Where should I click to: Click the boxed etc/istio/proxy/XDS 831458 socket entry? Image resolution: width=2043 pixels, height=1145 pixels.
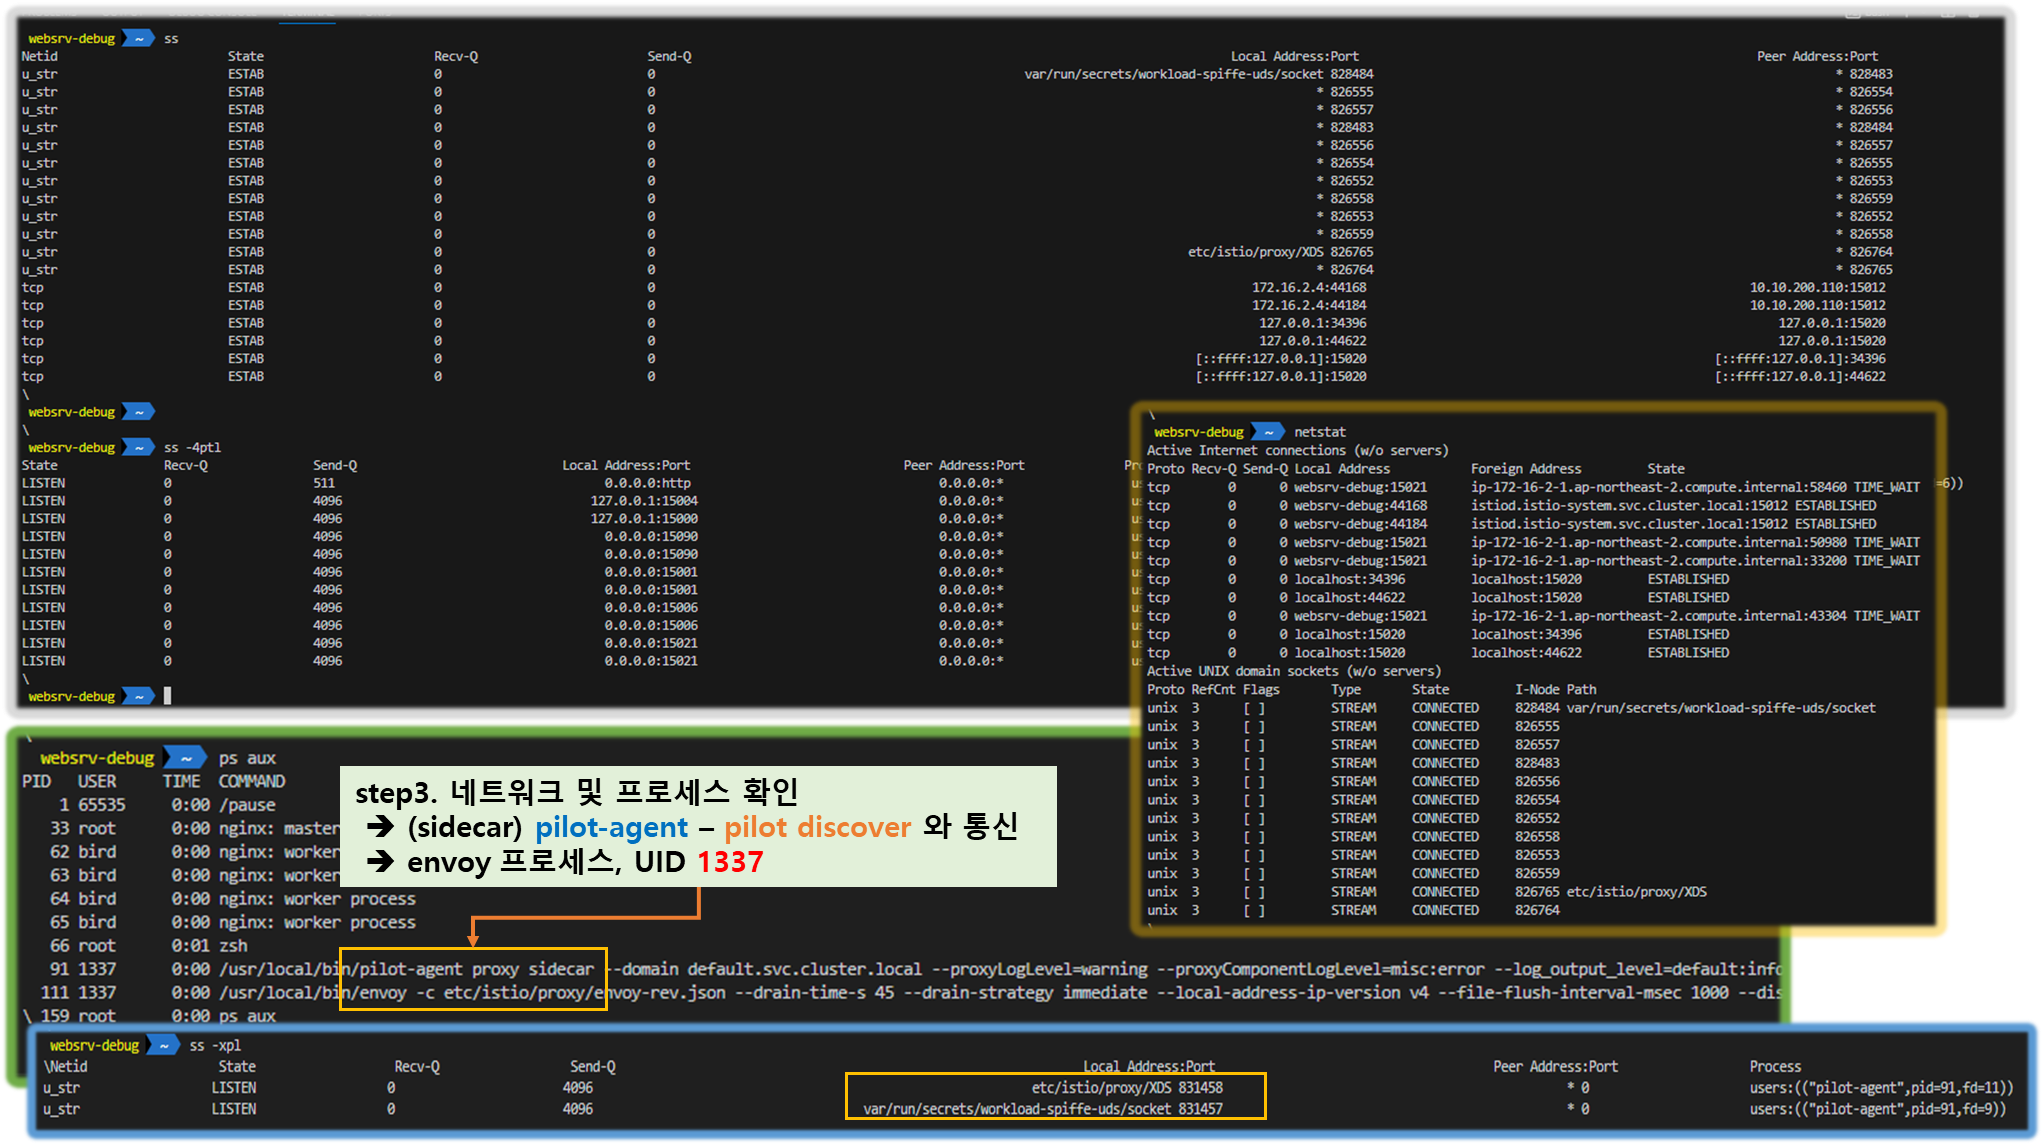(1126, 1087)
